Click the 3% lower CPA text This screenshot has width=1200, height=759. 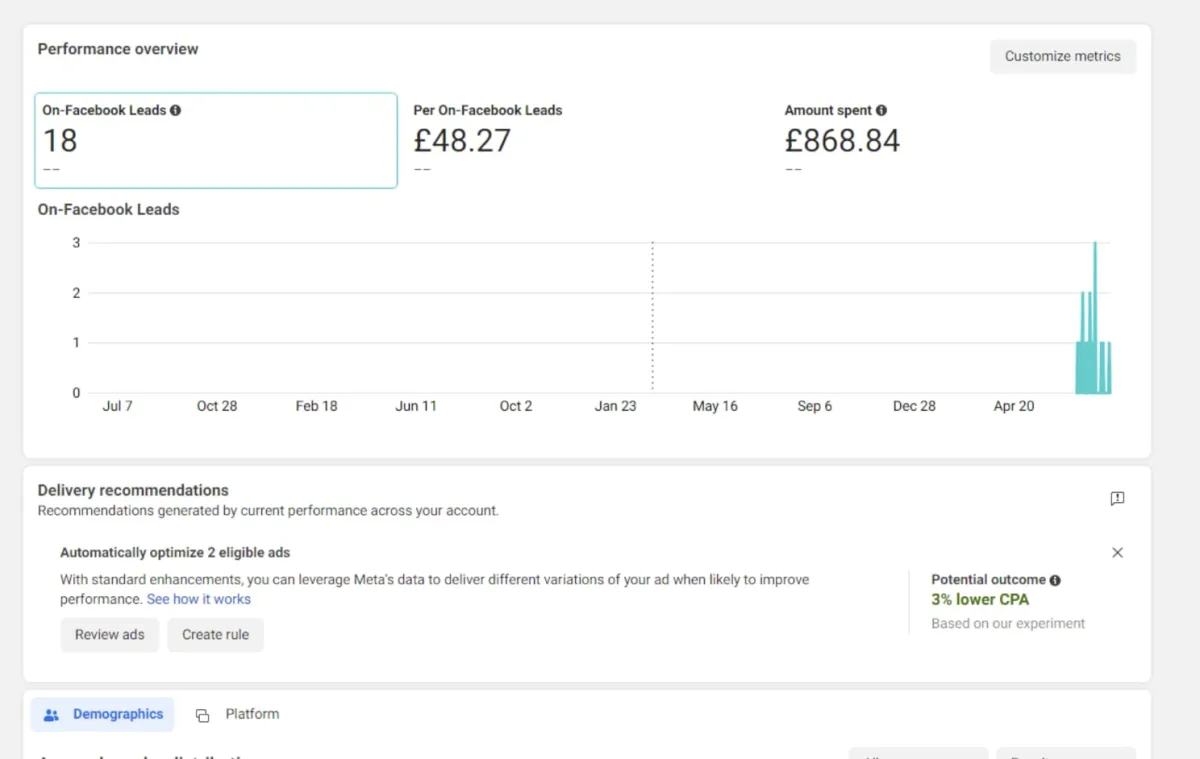(x=980, y=599)
